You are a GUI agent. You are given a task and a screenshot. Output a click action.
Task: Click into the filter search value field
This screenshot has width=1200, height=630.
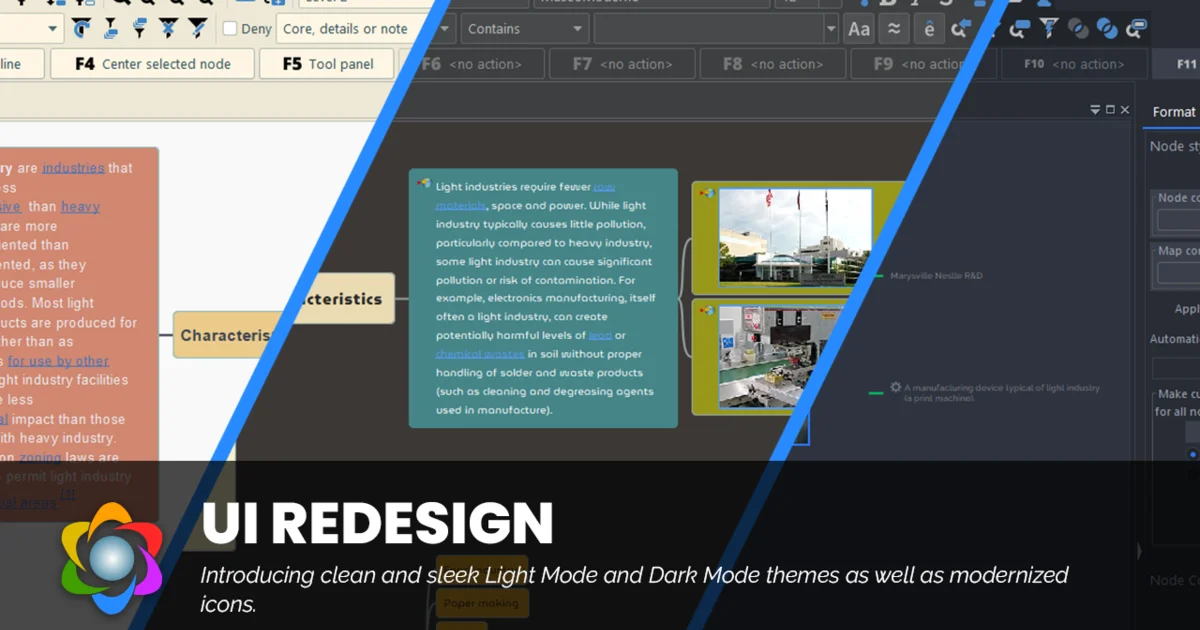[709, 29]
